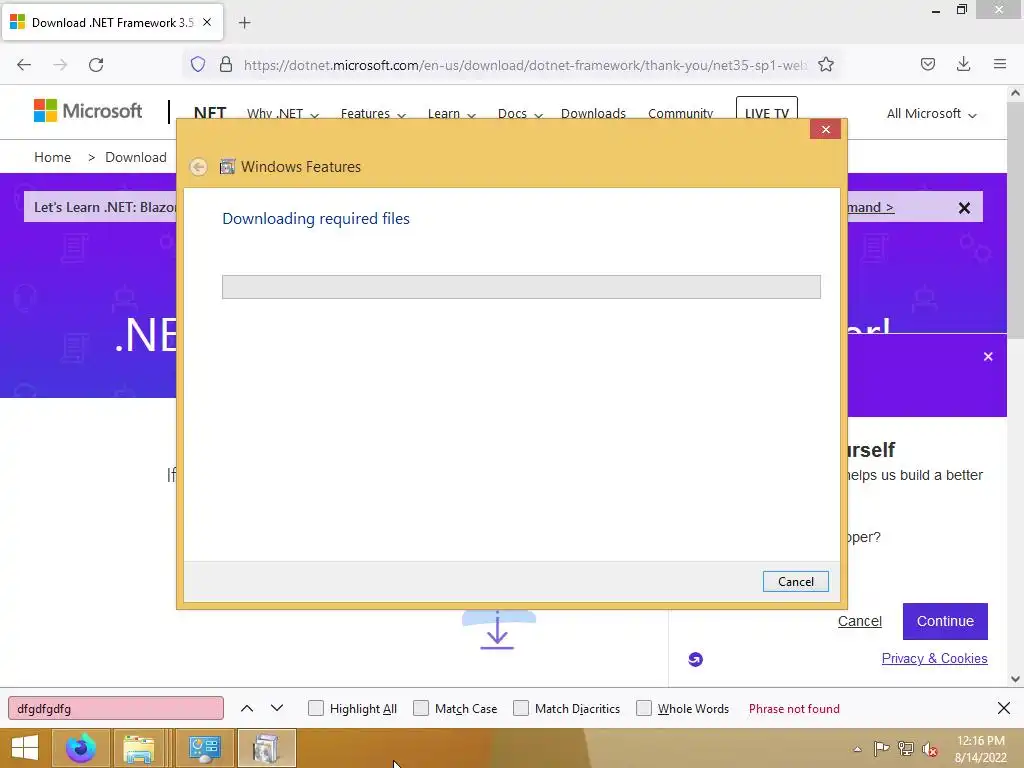Image resolution: width=1024 pixels, height=768 pixels.
Task: Expand the Learn dropdown
Action: [451, 114]
